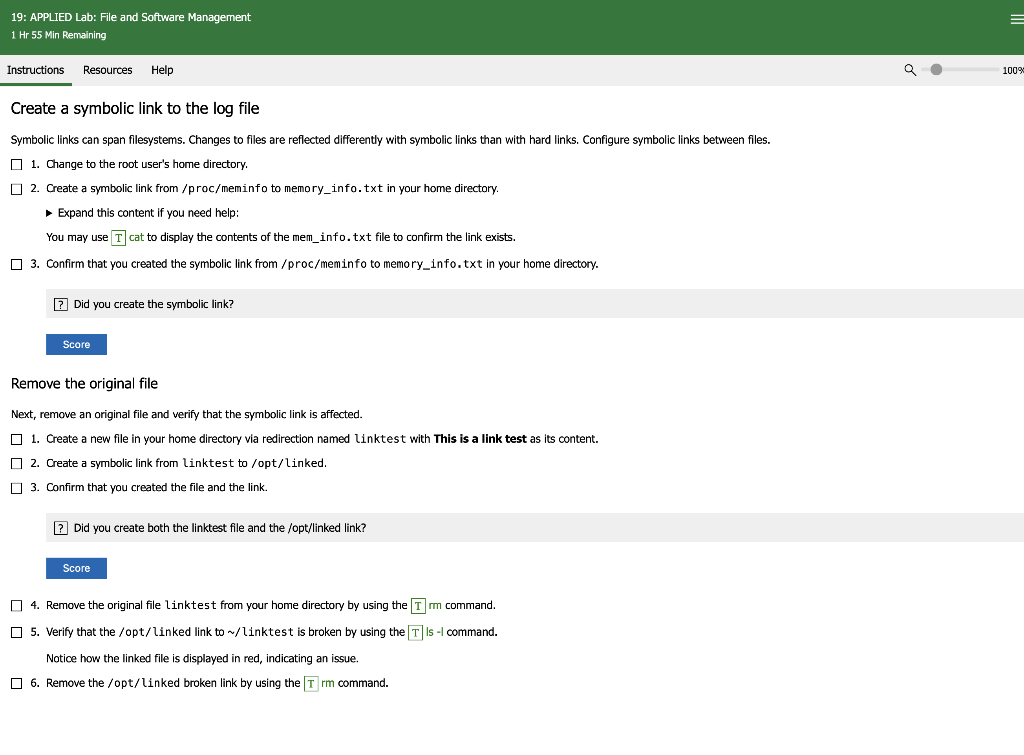
Task: Open the Help tab
Action: click(162, 70)
